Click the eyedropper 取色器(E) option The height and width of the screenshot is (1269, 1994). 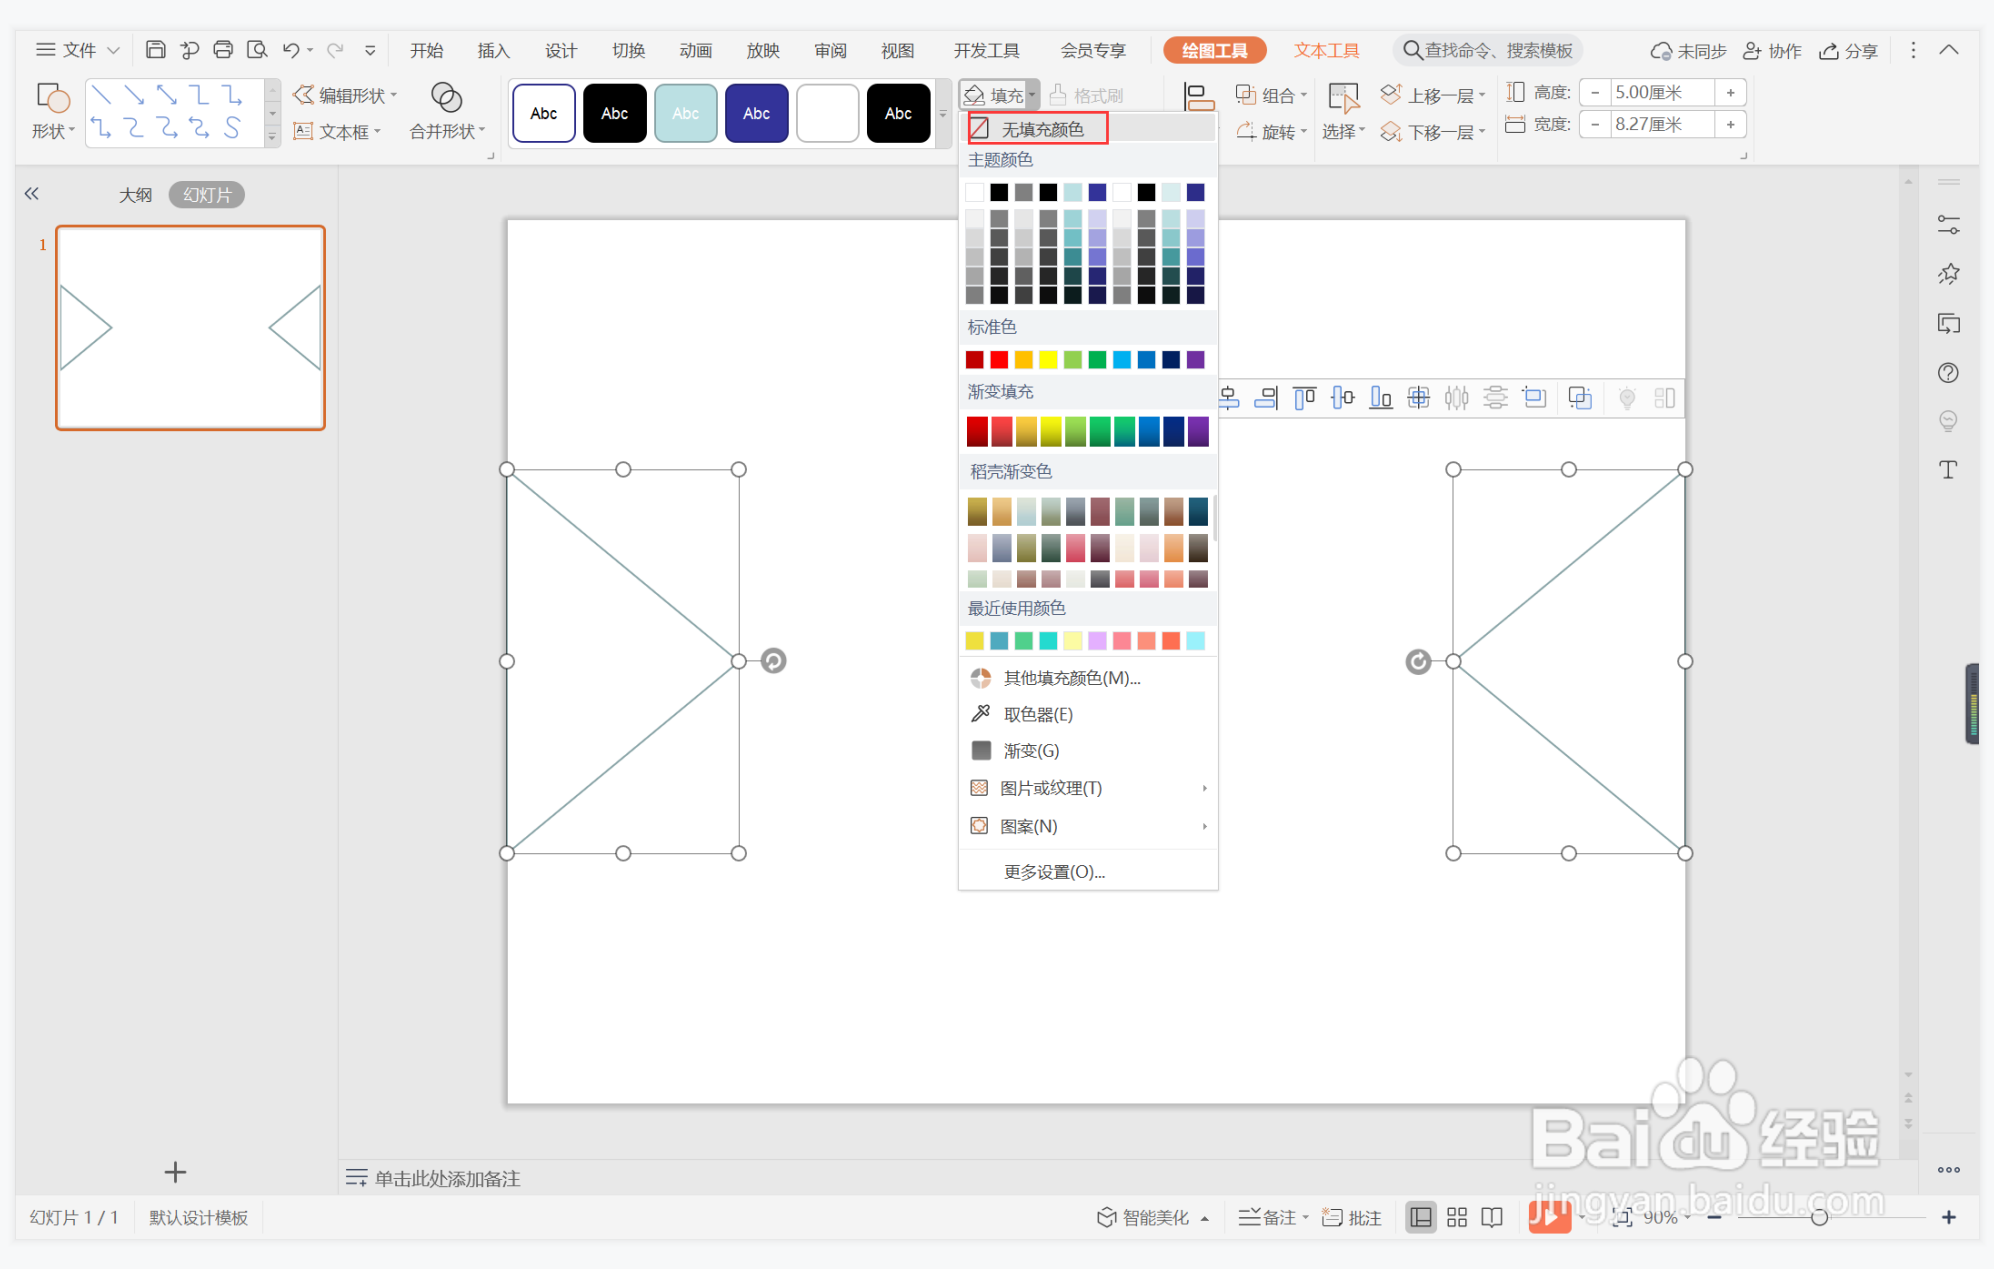coord(1038,714)
